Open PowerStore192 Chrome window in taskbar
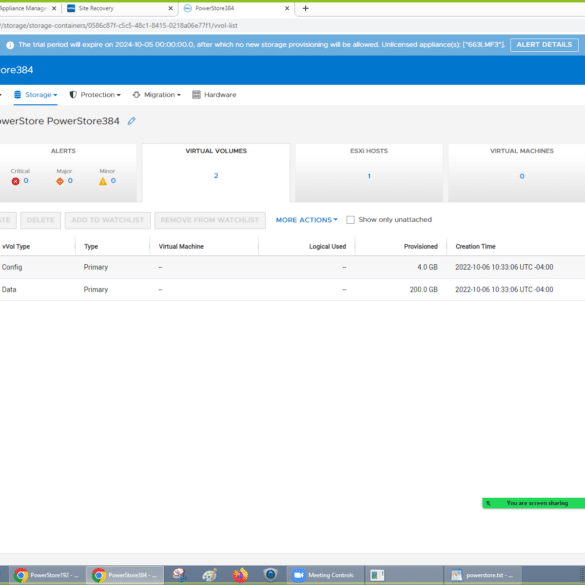This screenshot has height=585, width=585. point(46,575)
